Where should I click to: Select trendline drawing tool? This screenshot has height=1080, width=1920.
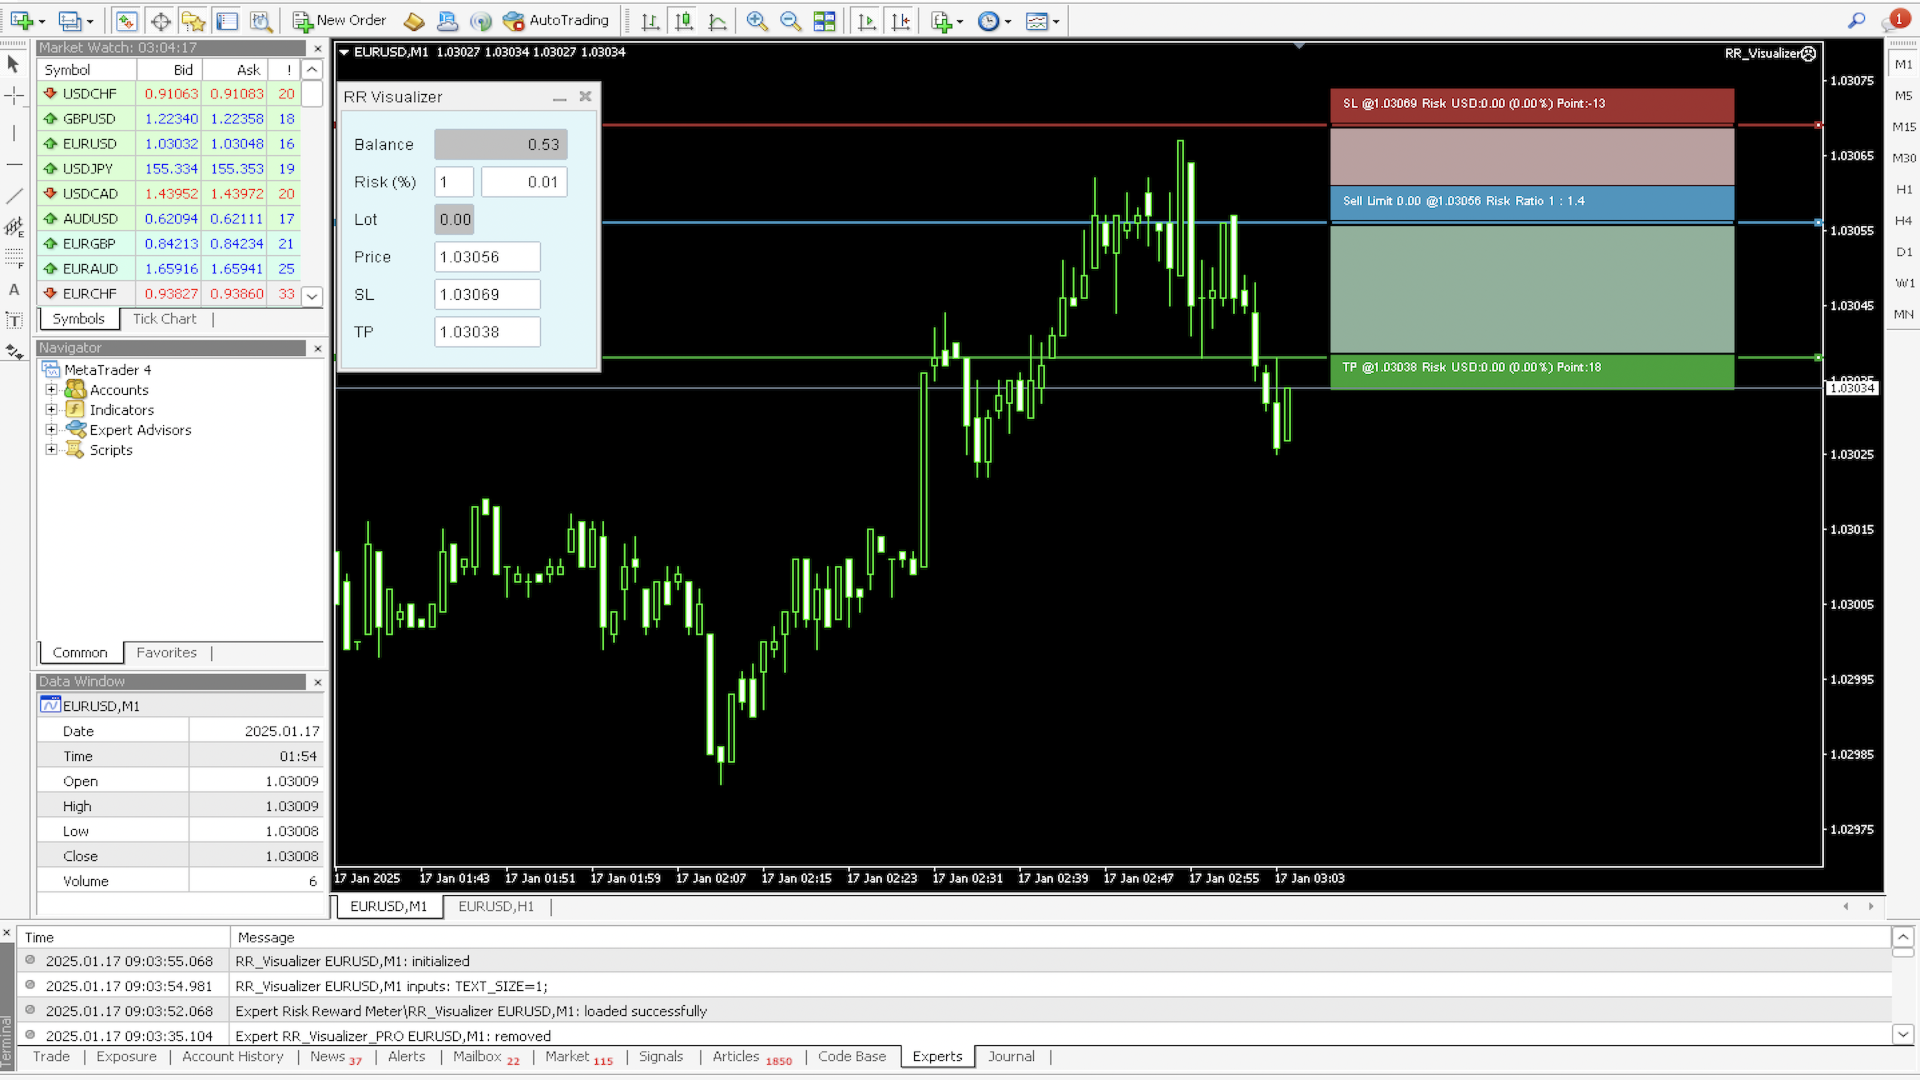tap(14, 196)
